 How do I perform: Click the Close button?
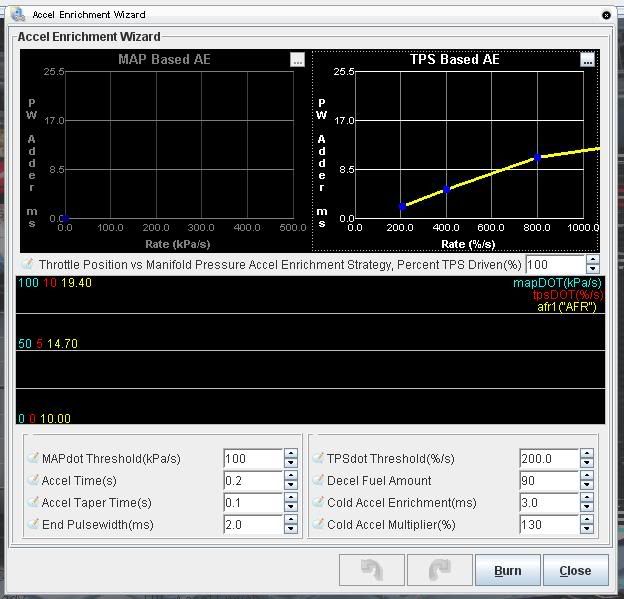[x=575, y=570]
